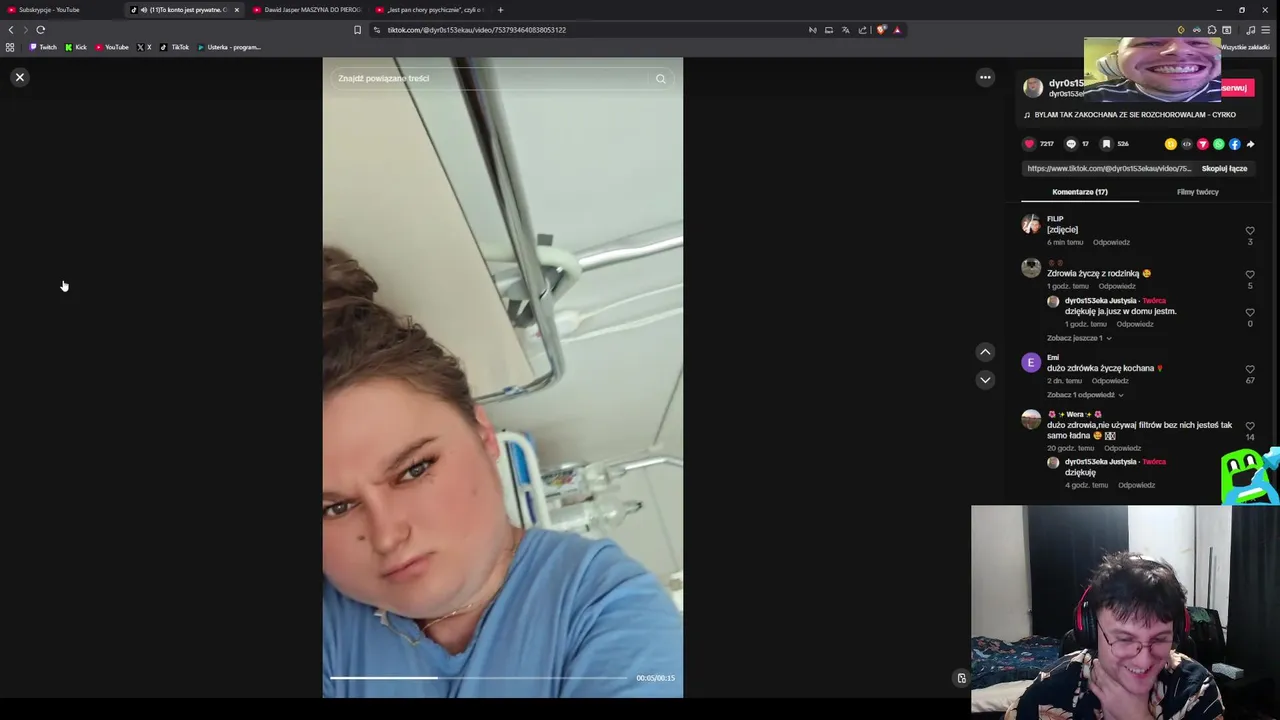Viewport: 1280px width, 720px height.
Task: Like Wera's comment heart
Action: pyautogui.click(x=1250, y=427)
